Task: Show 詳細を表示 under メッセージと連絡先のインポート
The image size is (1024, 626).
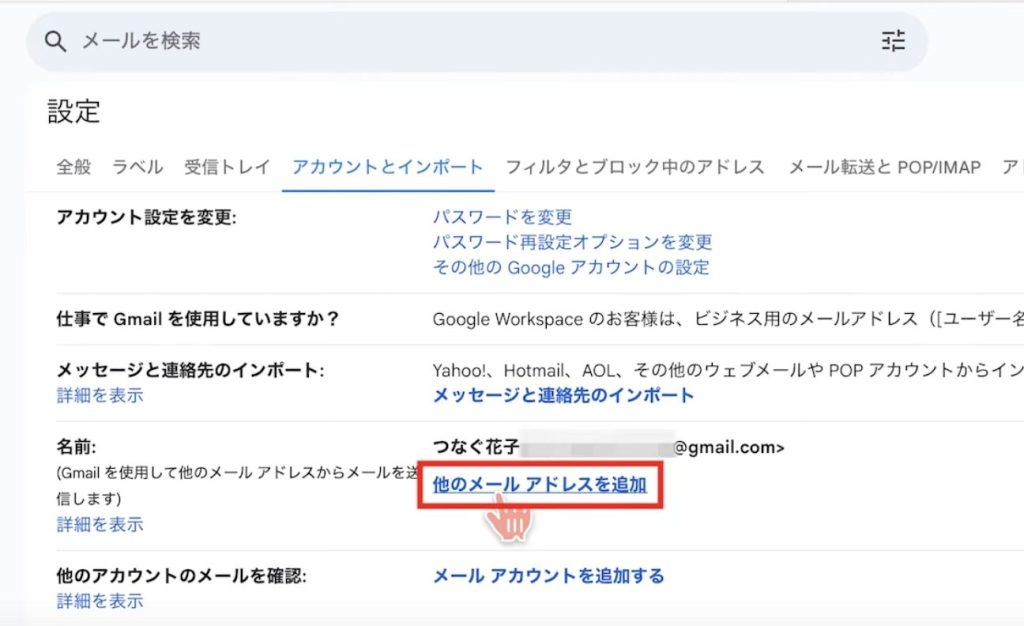Action: point(100,395)
